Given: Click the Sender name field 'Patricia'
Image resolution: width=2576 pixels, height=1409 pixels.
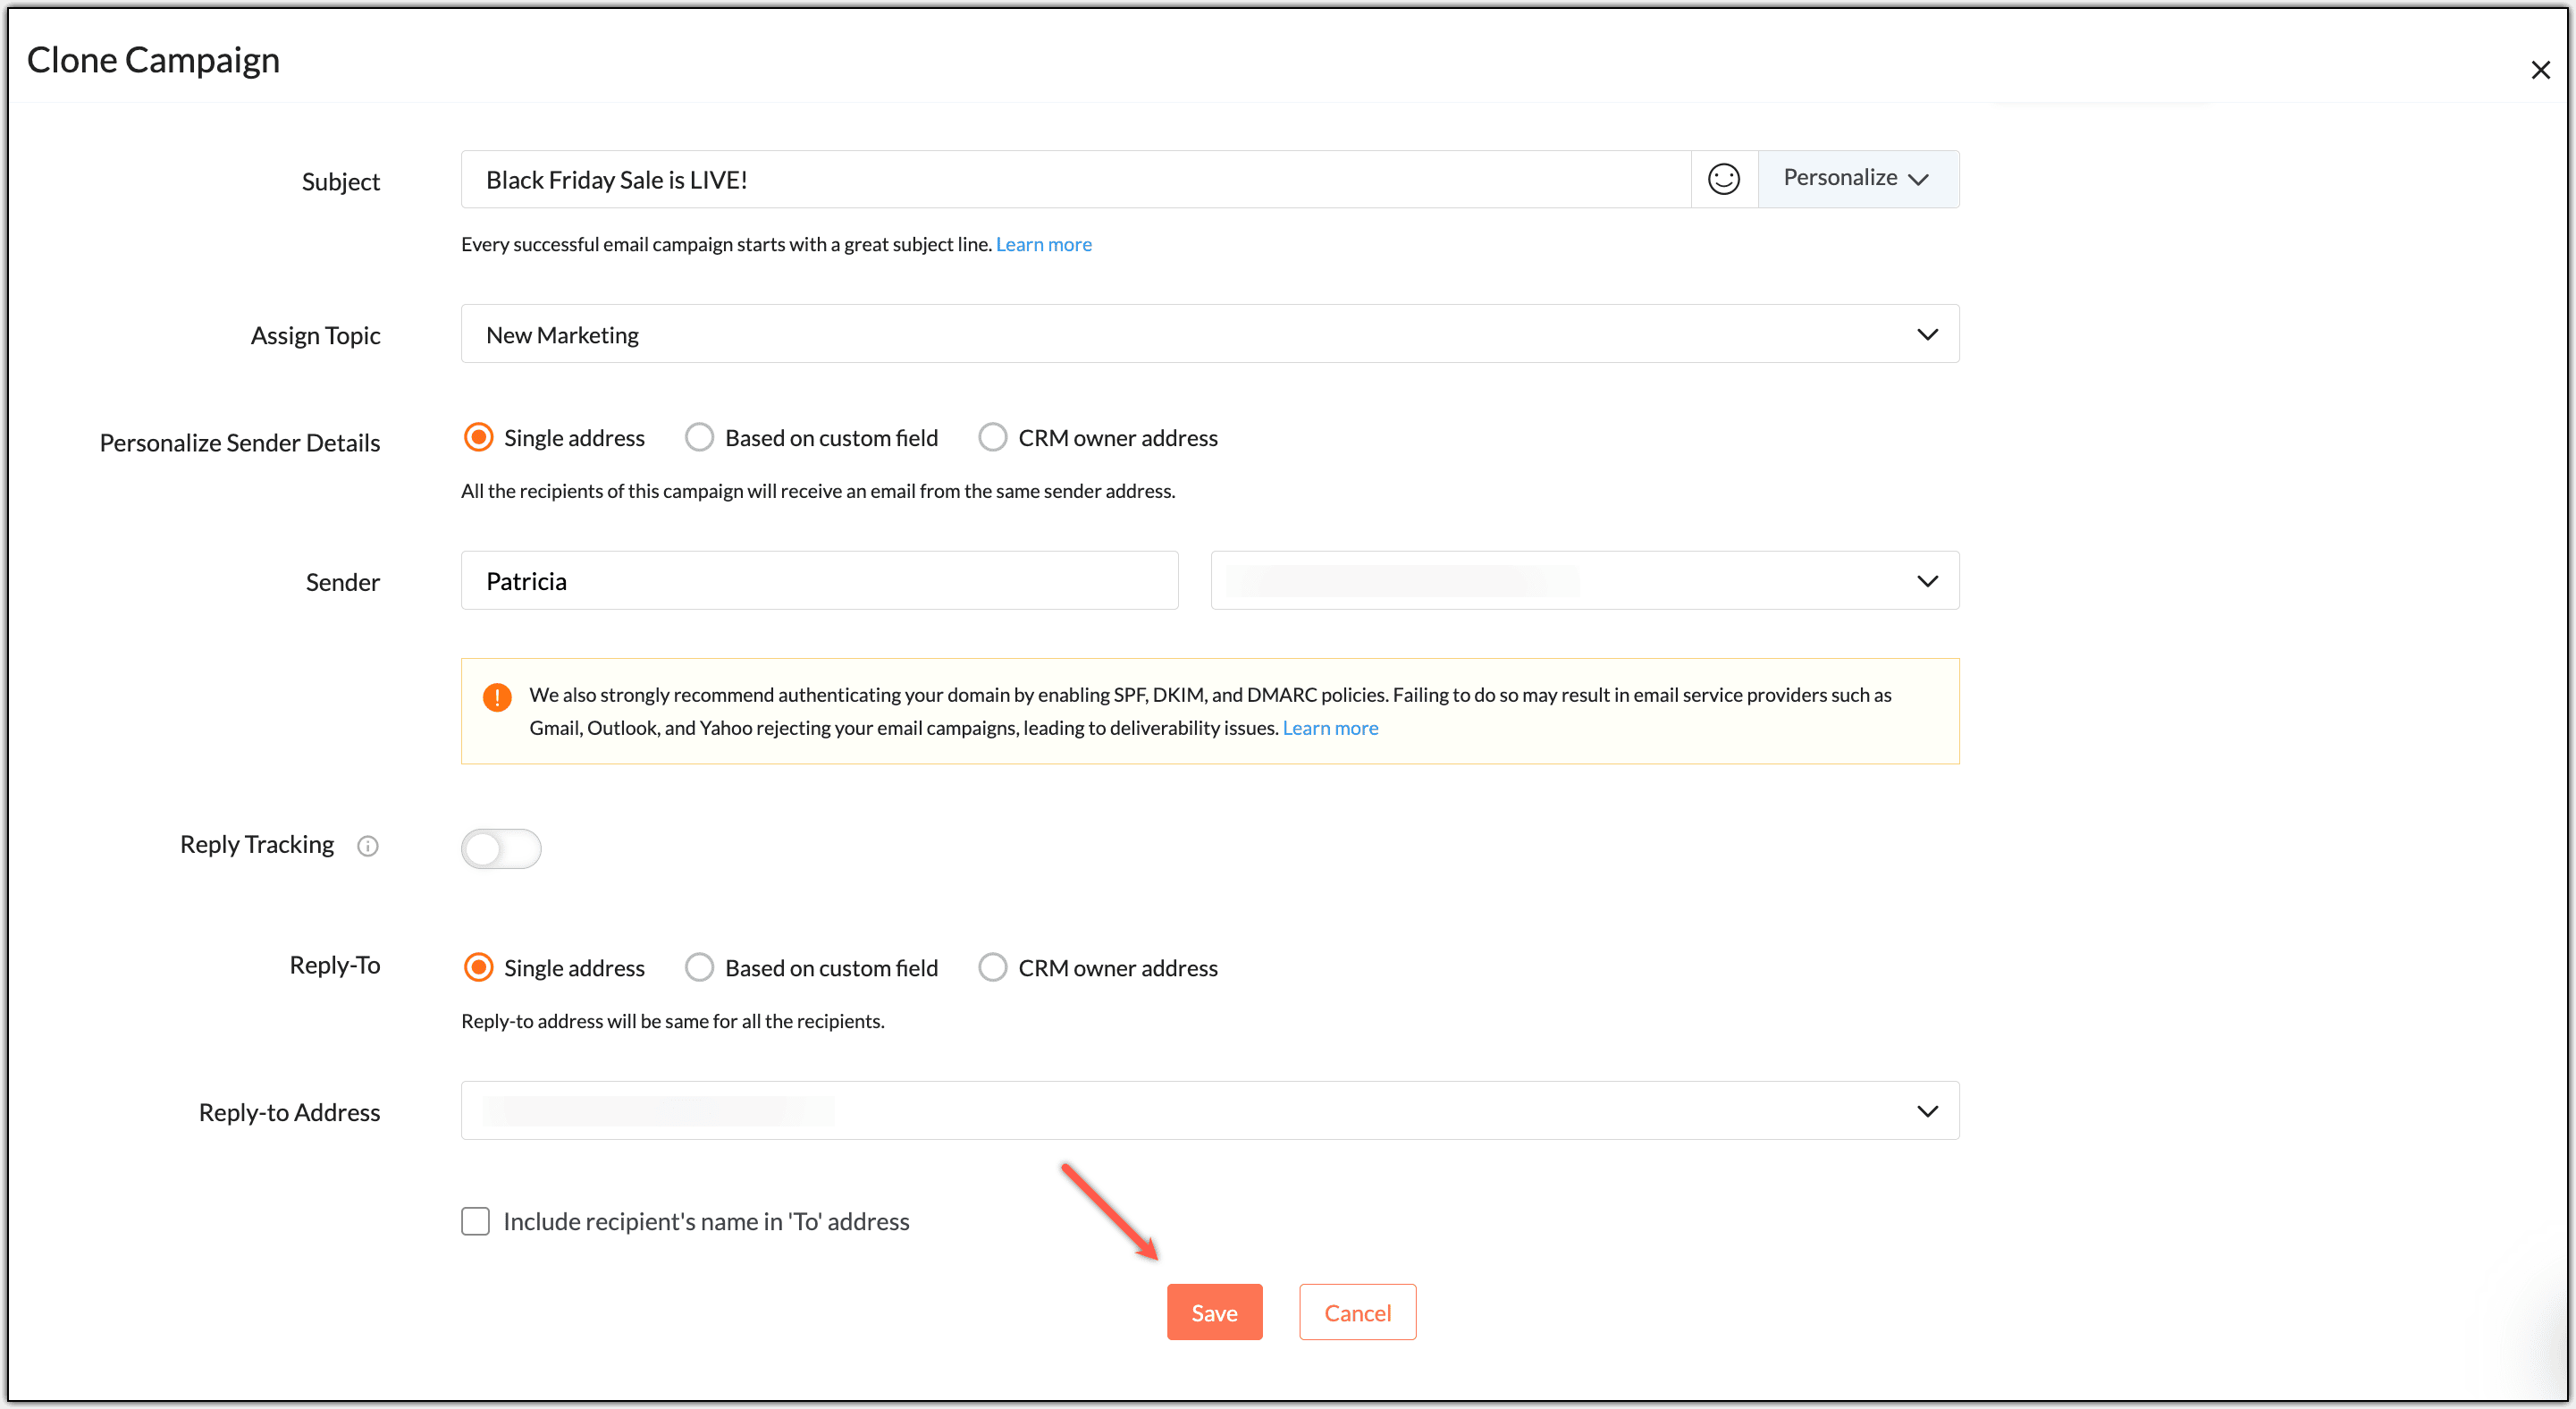Looking at the screenshot, I should tap(819, 581).
